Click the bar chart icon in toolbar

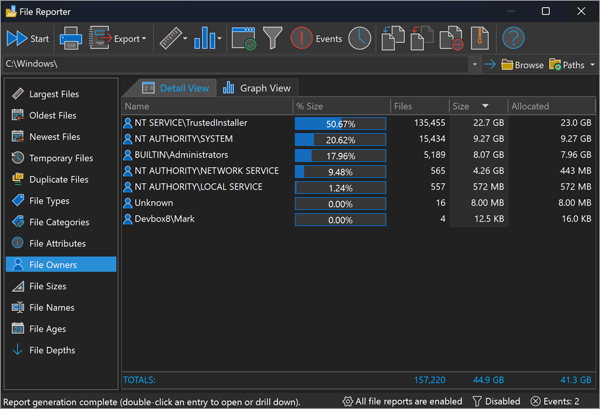point(205,38)
